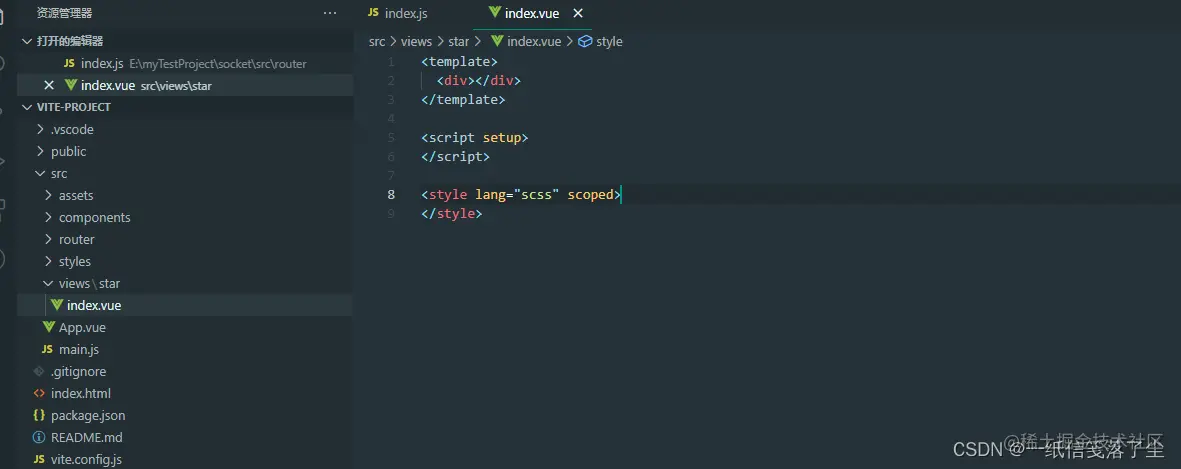1181x469 pixels.
Task: Click the git icon beside .gitignore
Action: [39, 371]
